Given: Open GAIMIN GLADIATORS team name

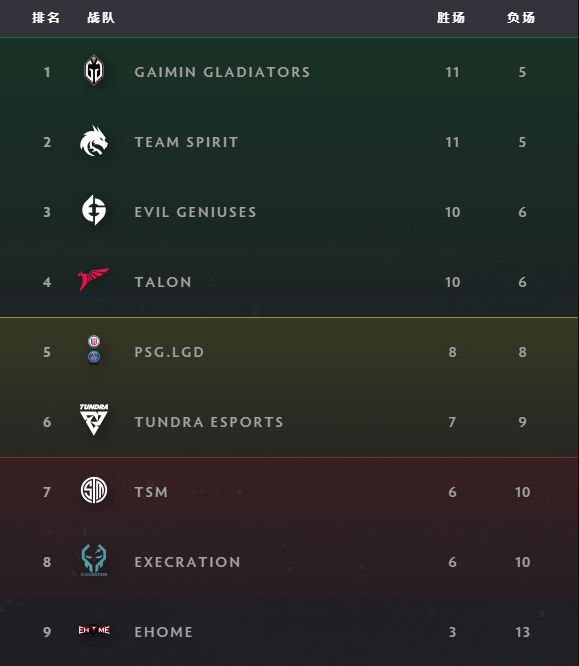Looking at the screenshot, I should point(222,72).
